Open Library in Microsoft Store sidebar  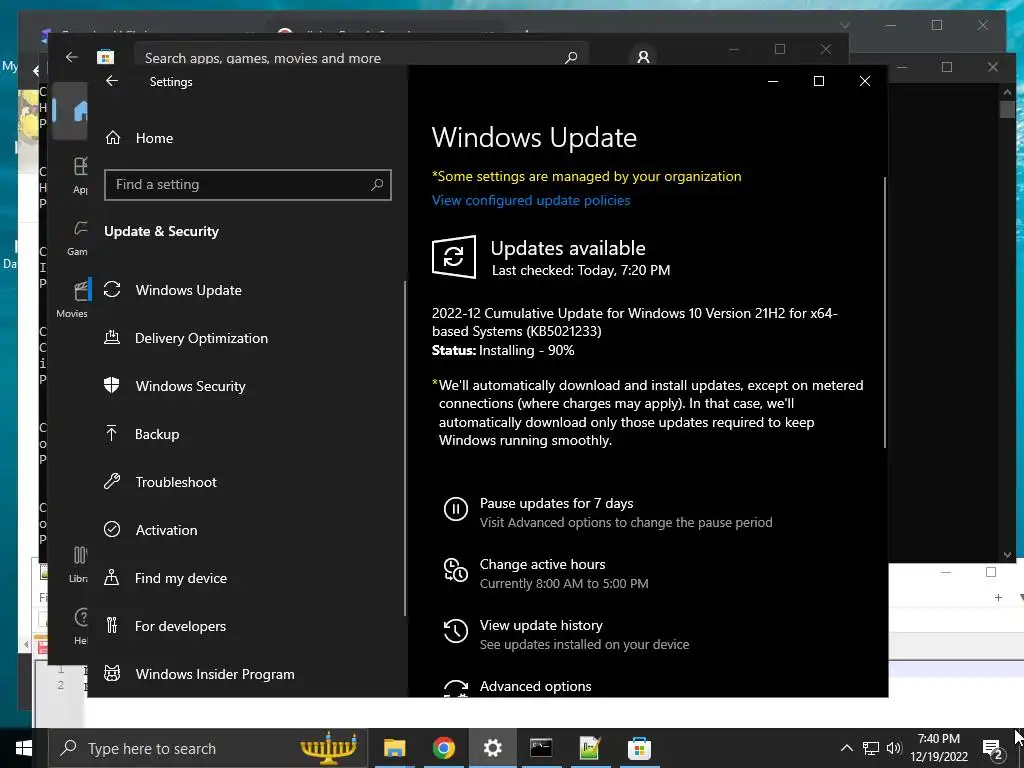point(72,565)
